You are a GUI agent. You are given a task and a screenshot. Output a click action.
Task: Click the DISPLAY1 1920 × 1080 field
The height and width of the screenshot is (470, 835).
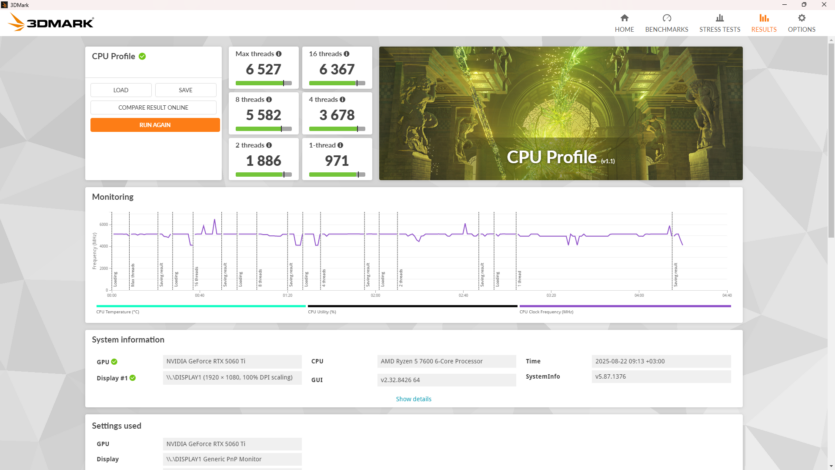[232, 378]
